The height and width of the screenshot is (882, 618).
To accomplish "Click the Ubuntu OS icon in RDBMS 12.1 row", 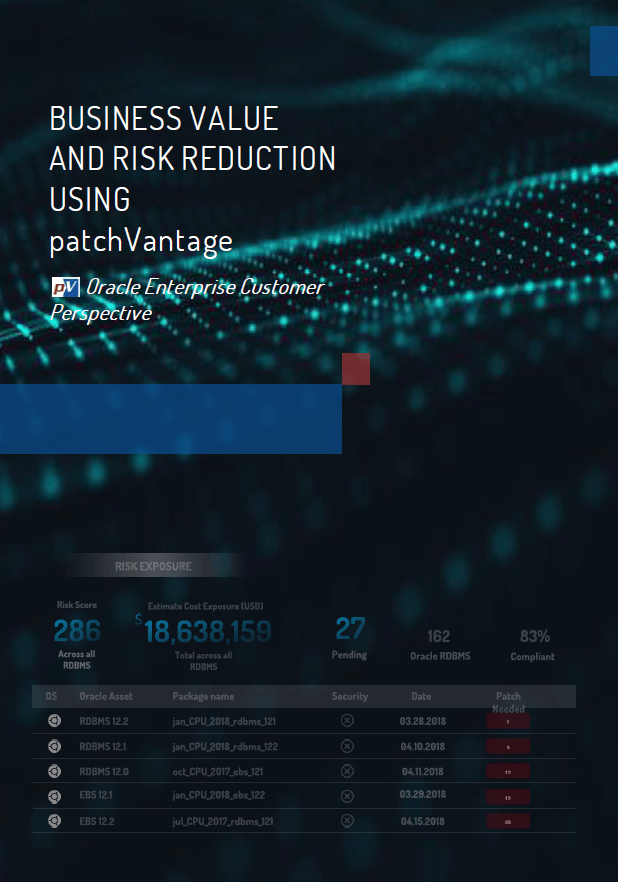I will pos(55,746).
